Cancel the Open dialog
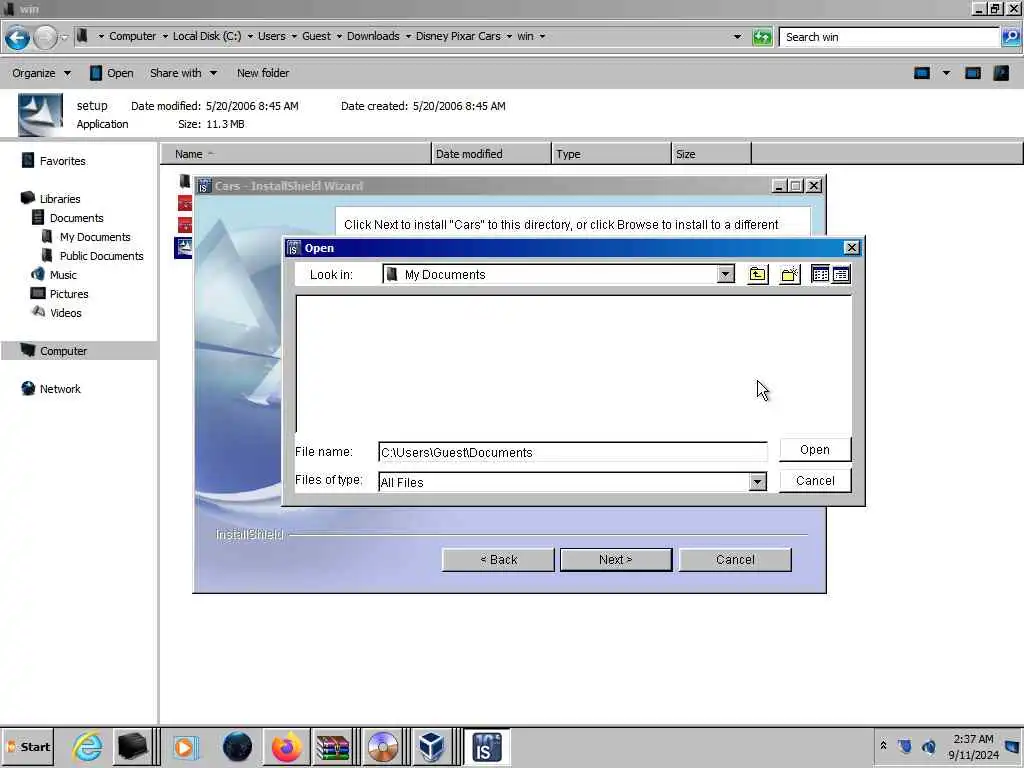 click(815, 481)
